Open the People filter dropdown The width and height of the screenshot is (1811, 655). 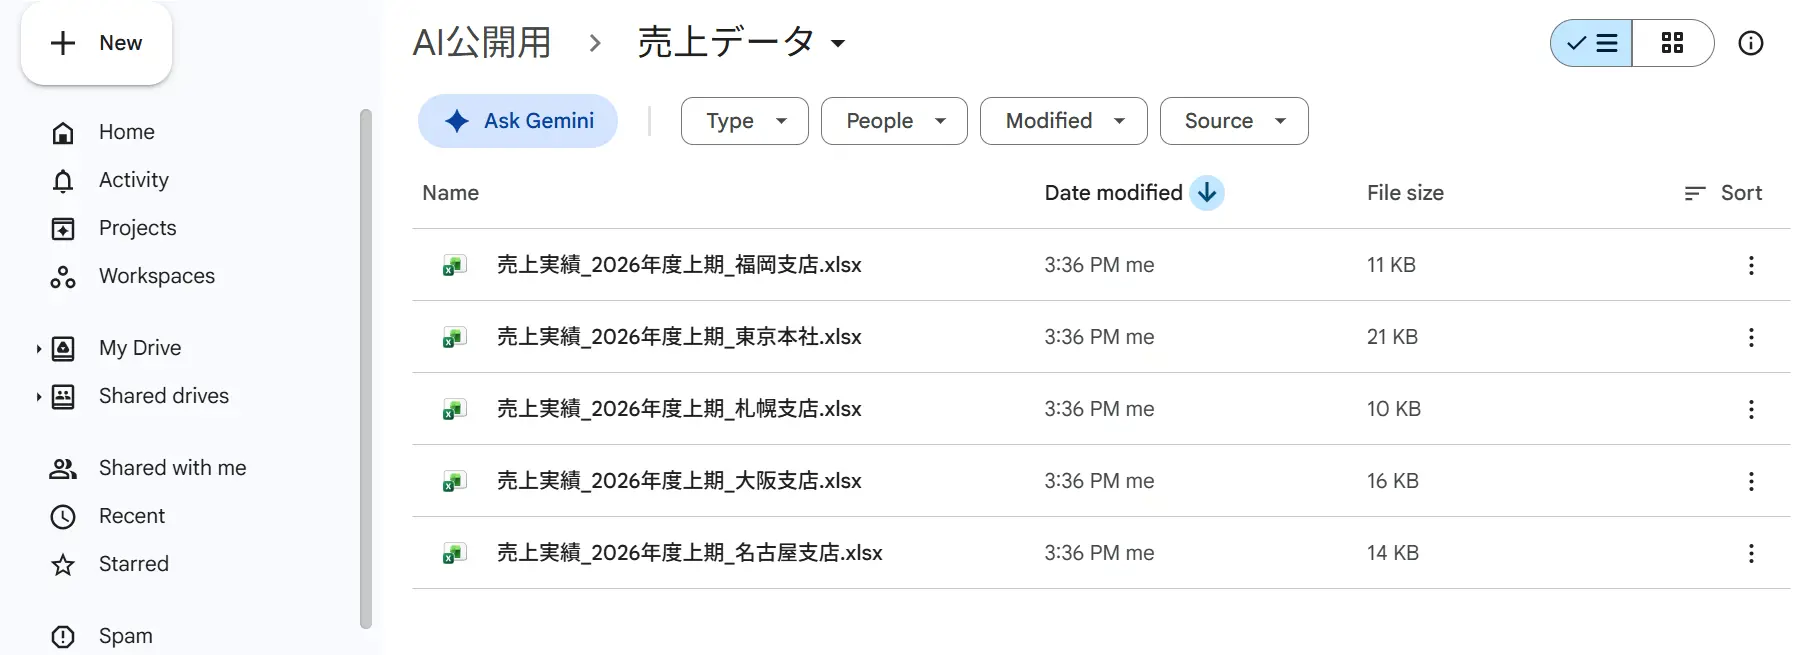894,121
